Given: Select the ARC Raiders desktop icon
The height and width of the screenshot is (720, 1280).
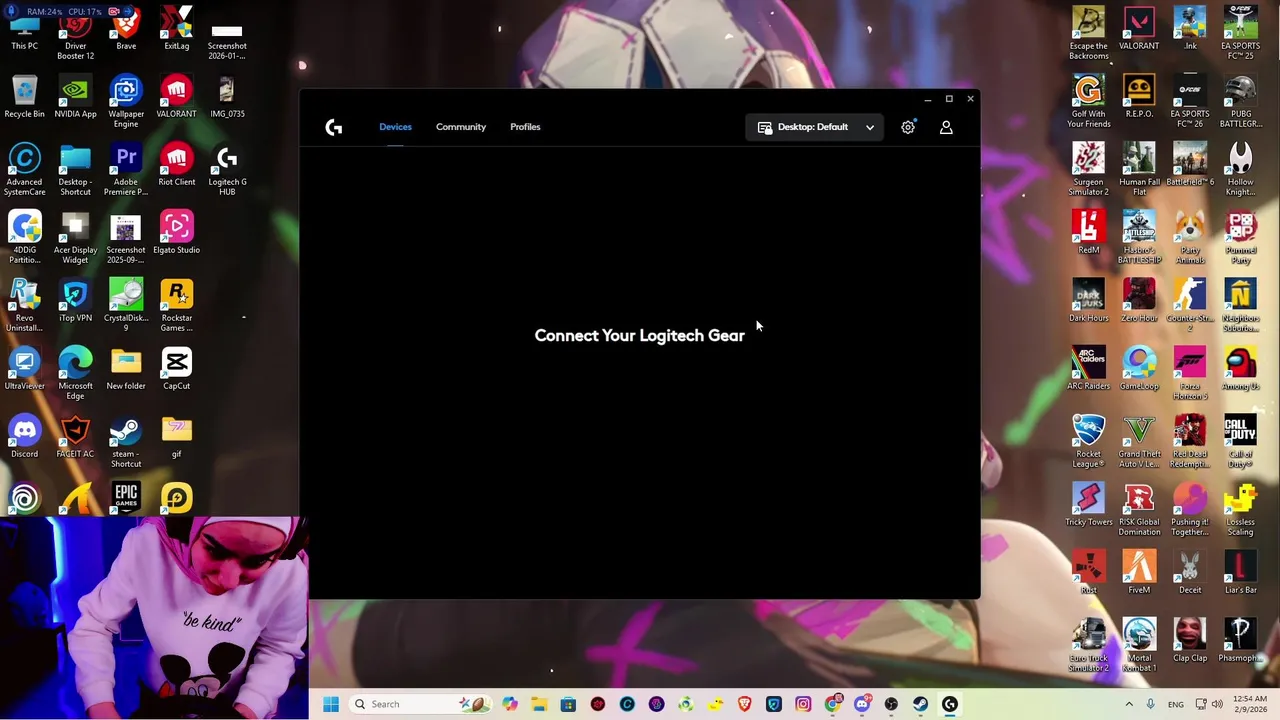Looking at the screenshot, I should pyautogui.click(x=1088, y=369).
